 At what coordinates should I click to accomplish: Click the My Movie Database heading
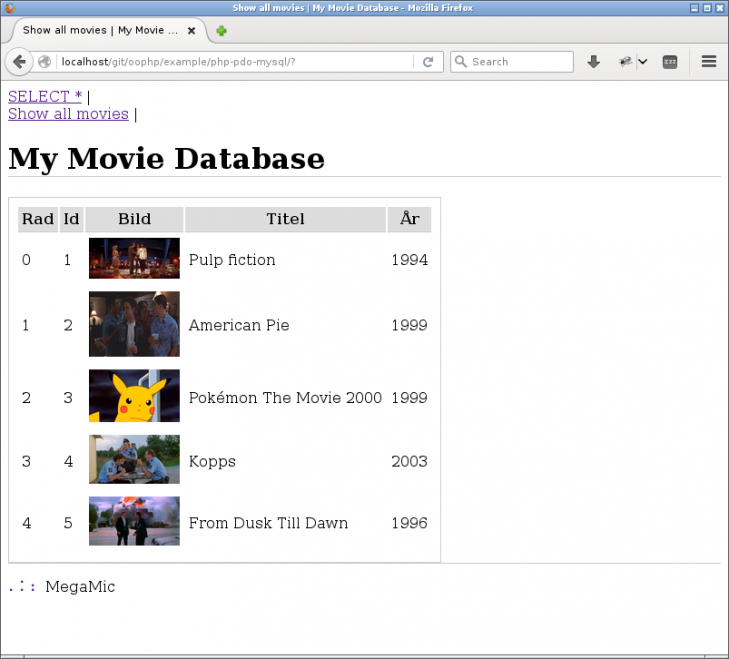coord(166,159)
